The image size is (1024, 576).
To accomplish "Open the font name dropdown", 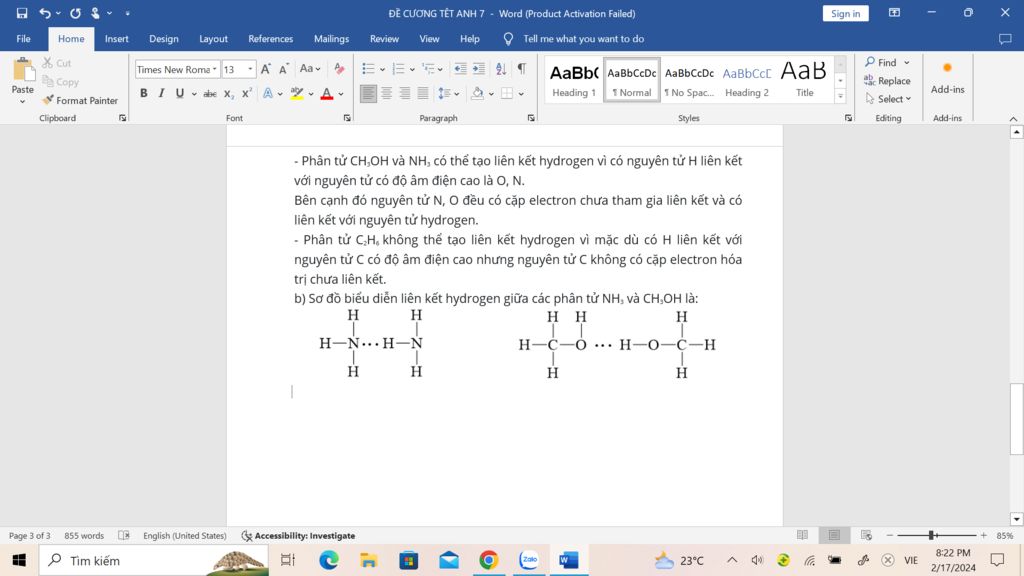I will (214, 69).
